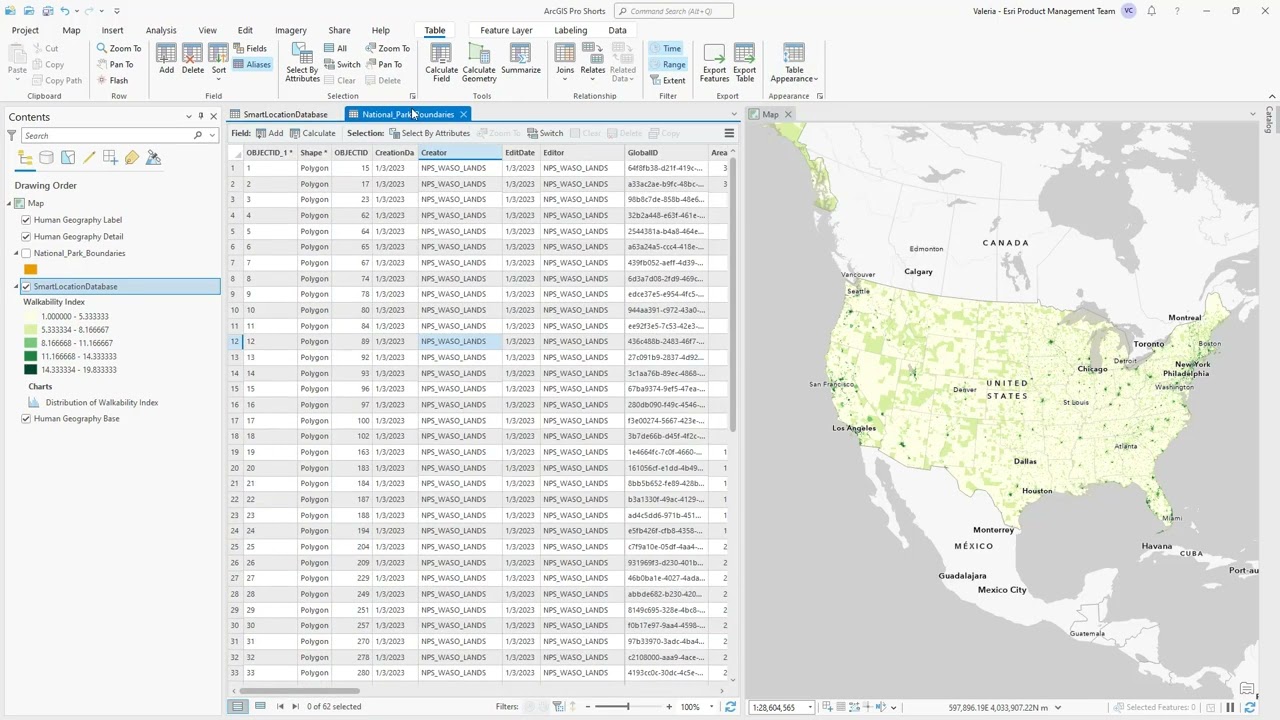The width and height of the screenshot is (1280, 720).
Task: Open the Calculate Field tool
Action: pos(441,63)
